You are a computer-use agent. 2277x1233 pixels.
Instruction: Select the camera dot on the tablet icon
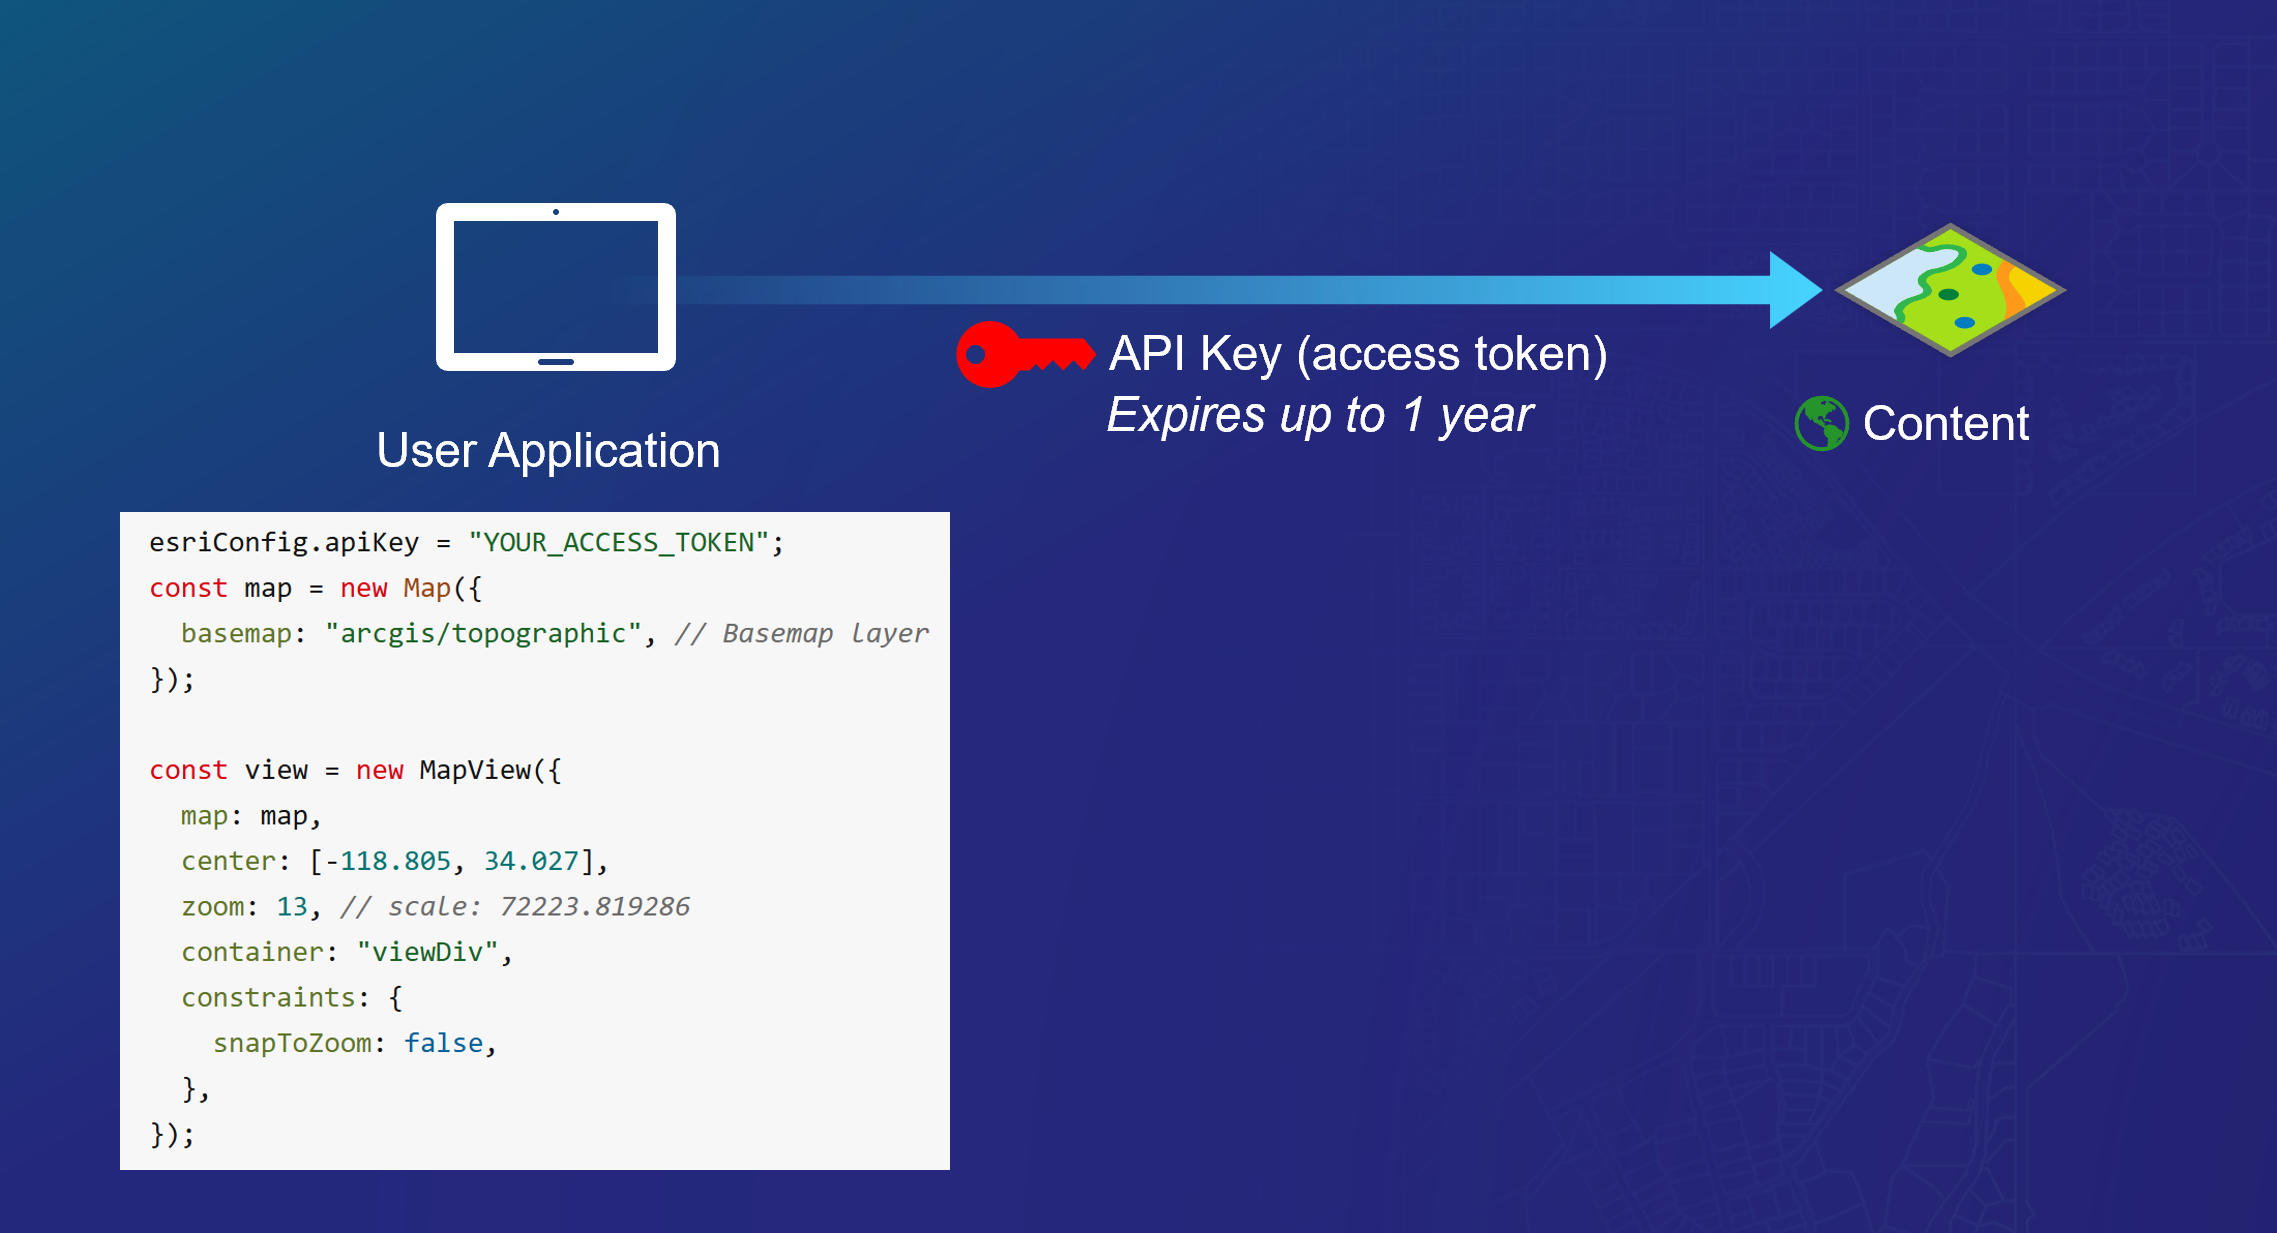coord(556,213)
